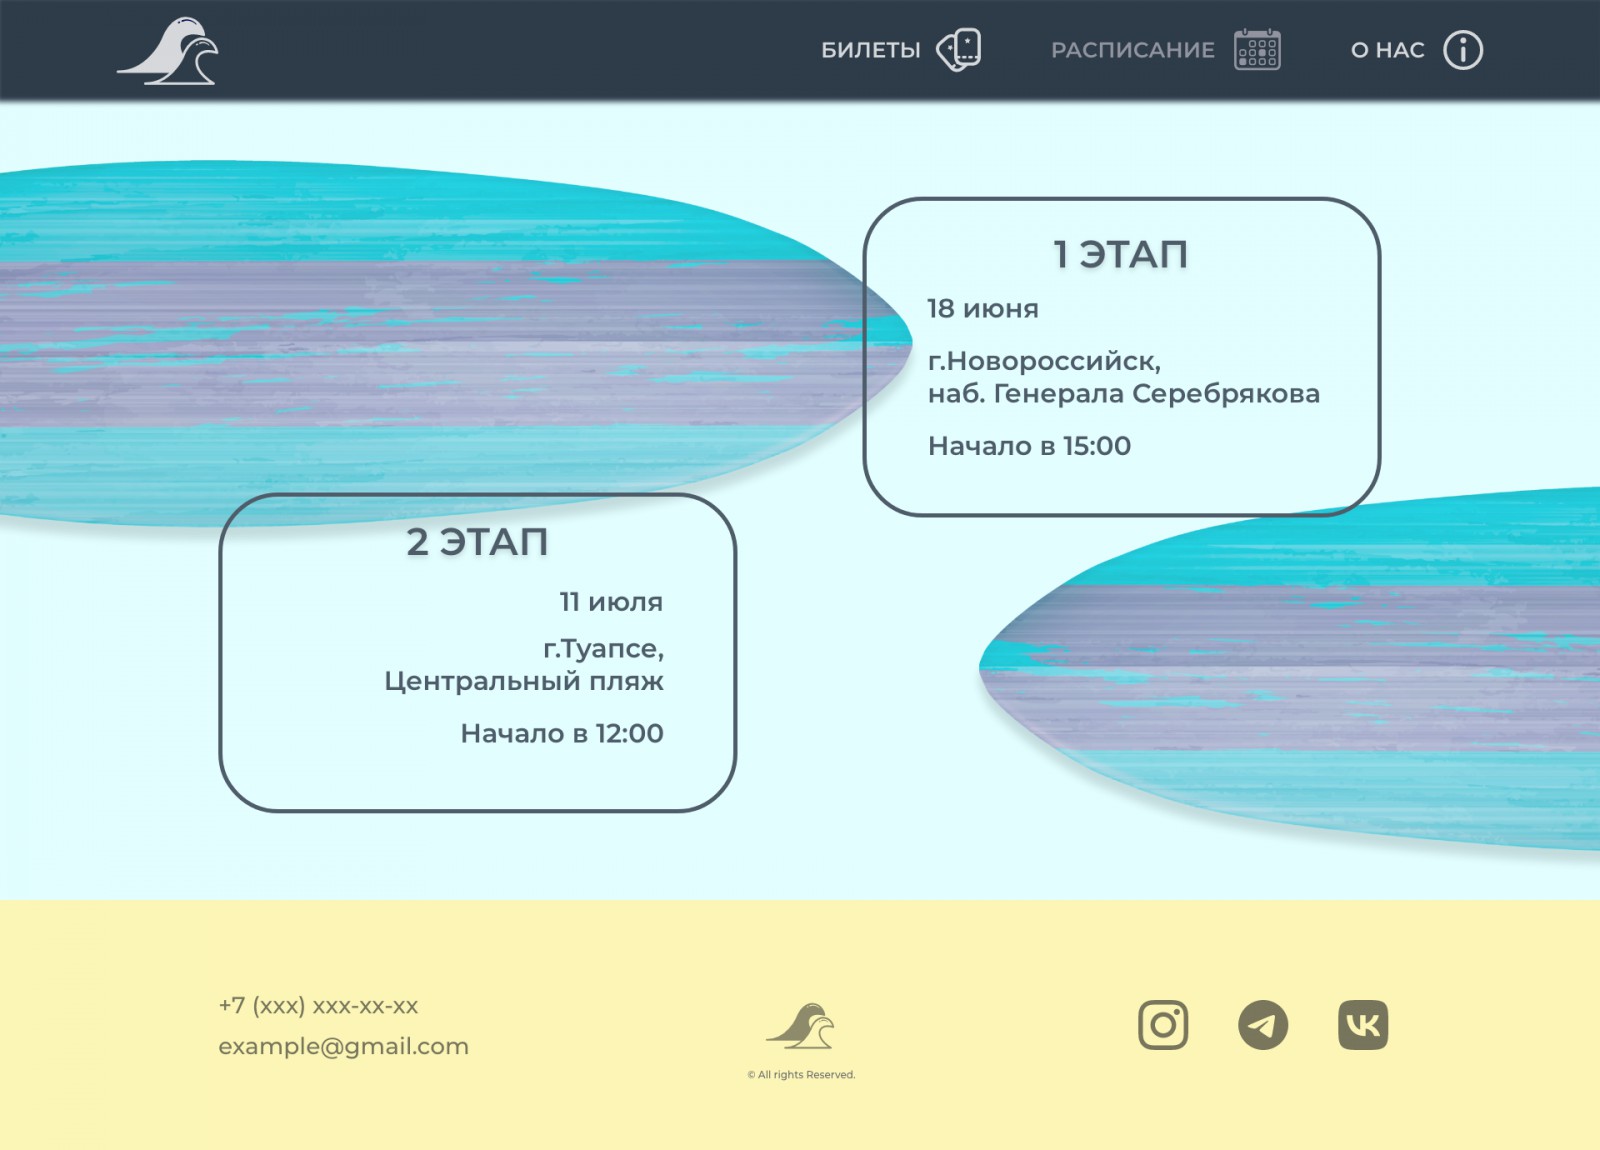Click the Начало в 12:00 text

click(562, 733)
